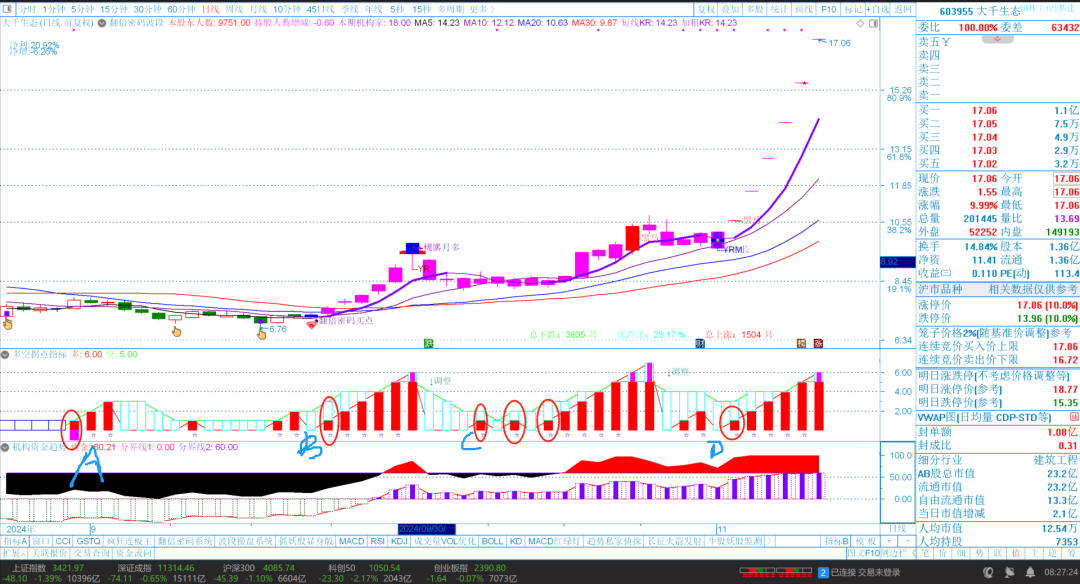Click the 标记 mark button
The image size is (1080, 584).
pyautogui.click(x=853, y=9)
